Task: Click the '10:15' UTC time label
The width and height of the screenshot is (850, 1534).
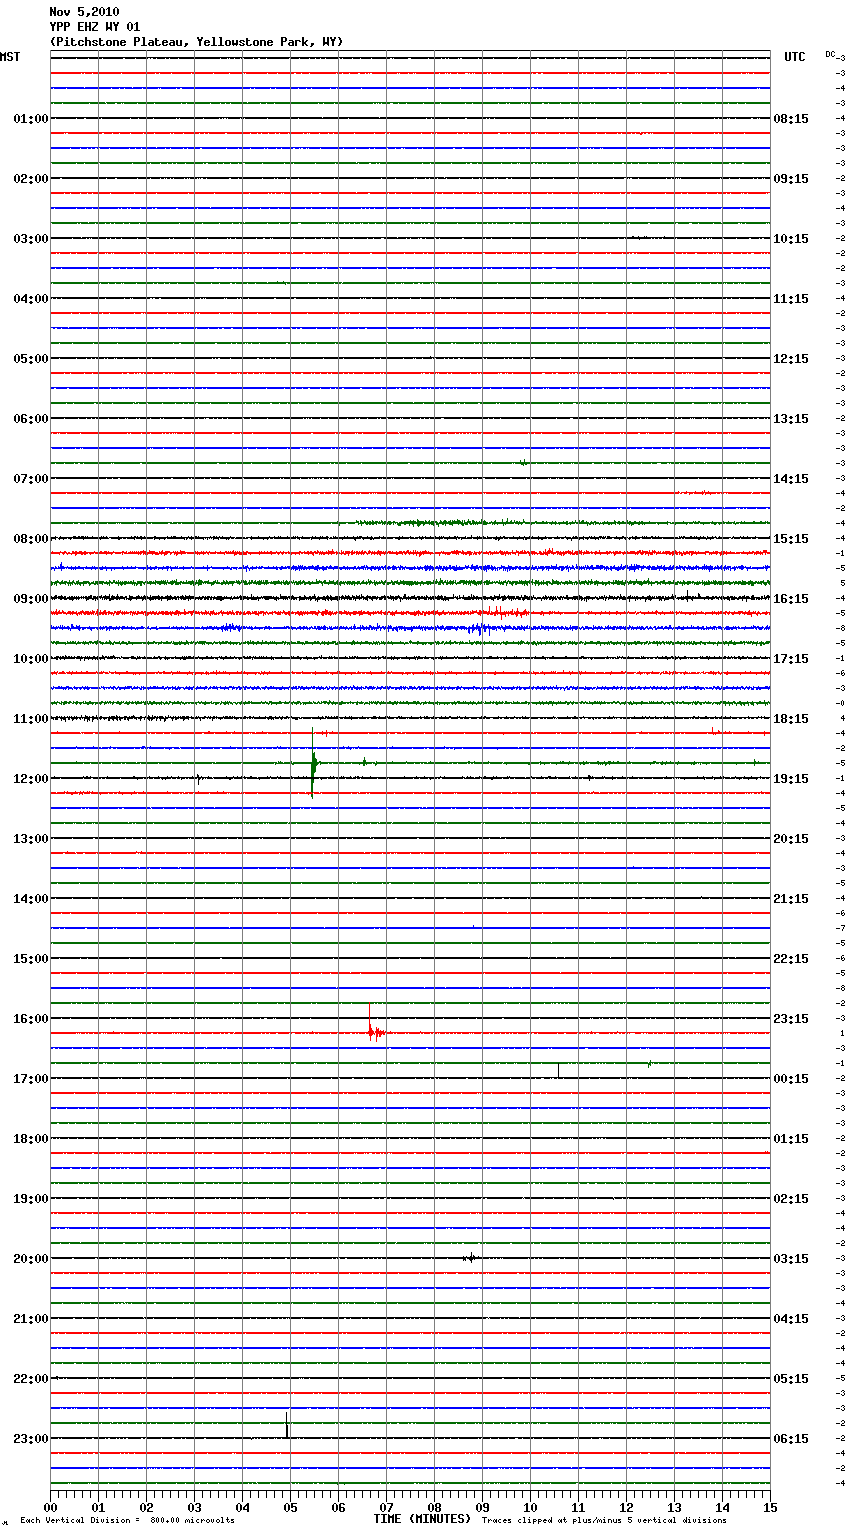Action: tap(791, 239)
